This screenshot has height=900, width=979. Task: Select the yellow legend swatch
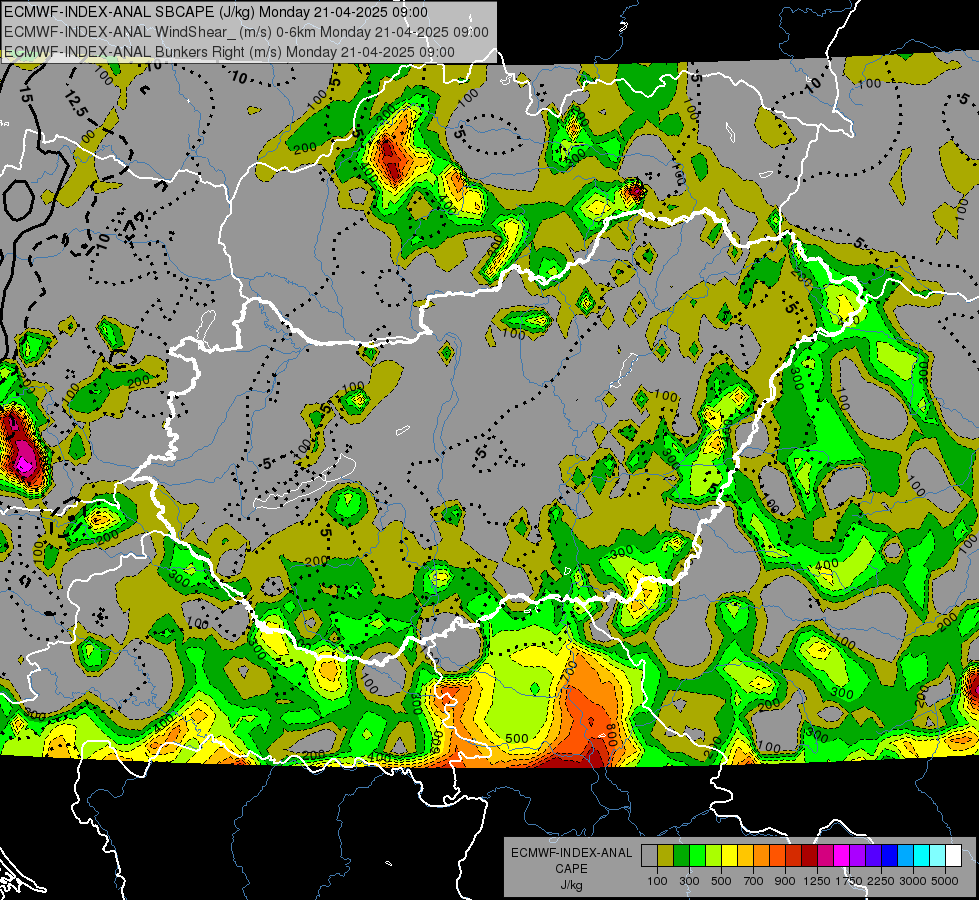click(x=729, y=856)
